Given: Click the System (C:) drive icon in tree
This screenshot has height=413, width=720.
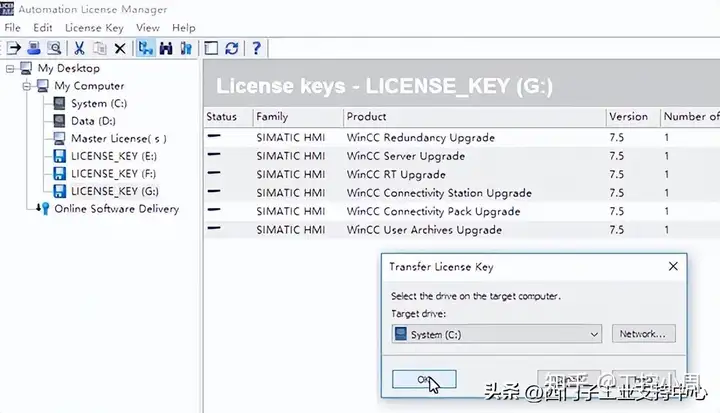Looking at the screenshot, I should point(59,103).
